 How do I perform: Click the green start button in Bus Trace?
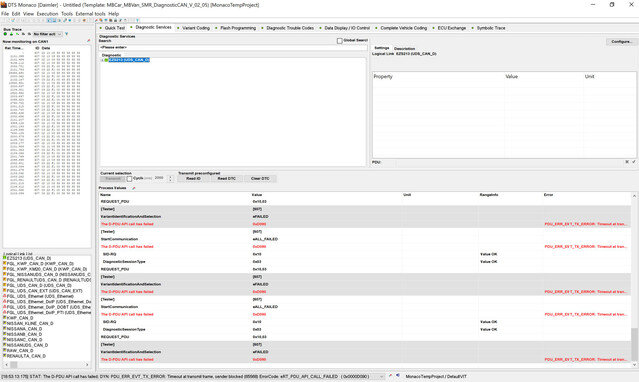(x=5, y=34)
